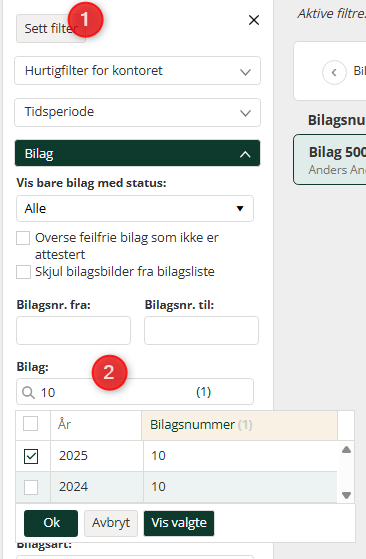Click the scroll down arrow in the Bilag list
Screen dimensions: 366x559
pyautogui.click(x=346, y=495)
